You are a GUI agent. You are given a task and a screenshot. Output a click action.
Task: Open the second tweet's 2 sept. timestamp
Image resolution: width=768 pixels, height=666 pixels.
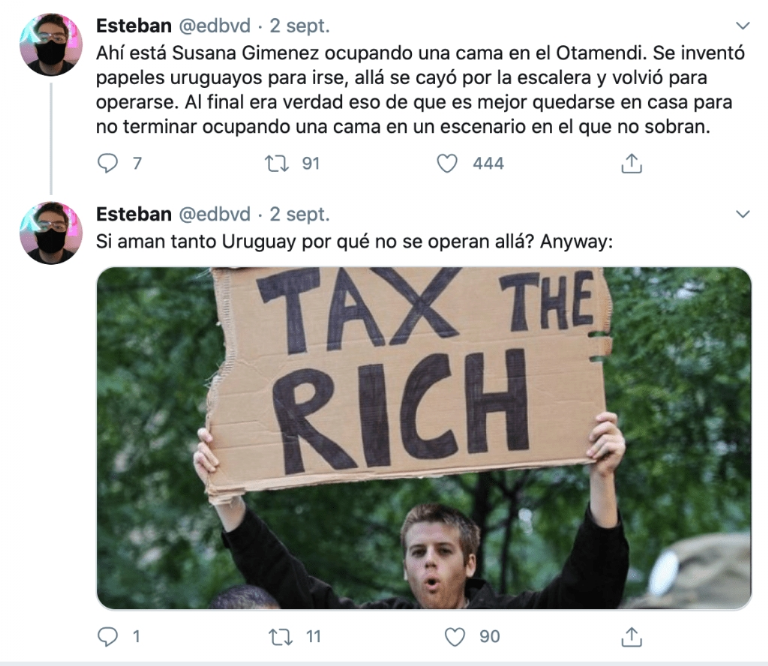point(300,214)
